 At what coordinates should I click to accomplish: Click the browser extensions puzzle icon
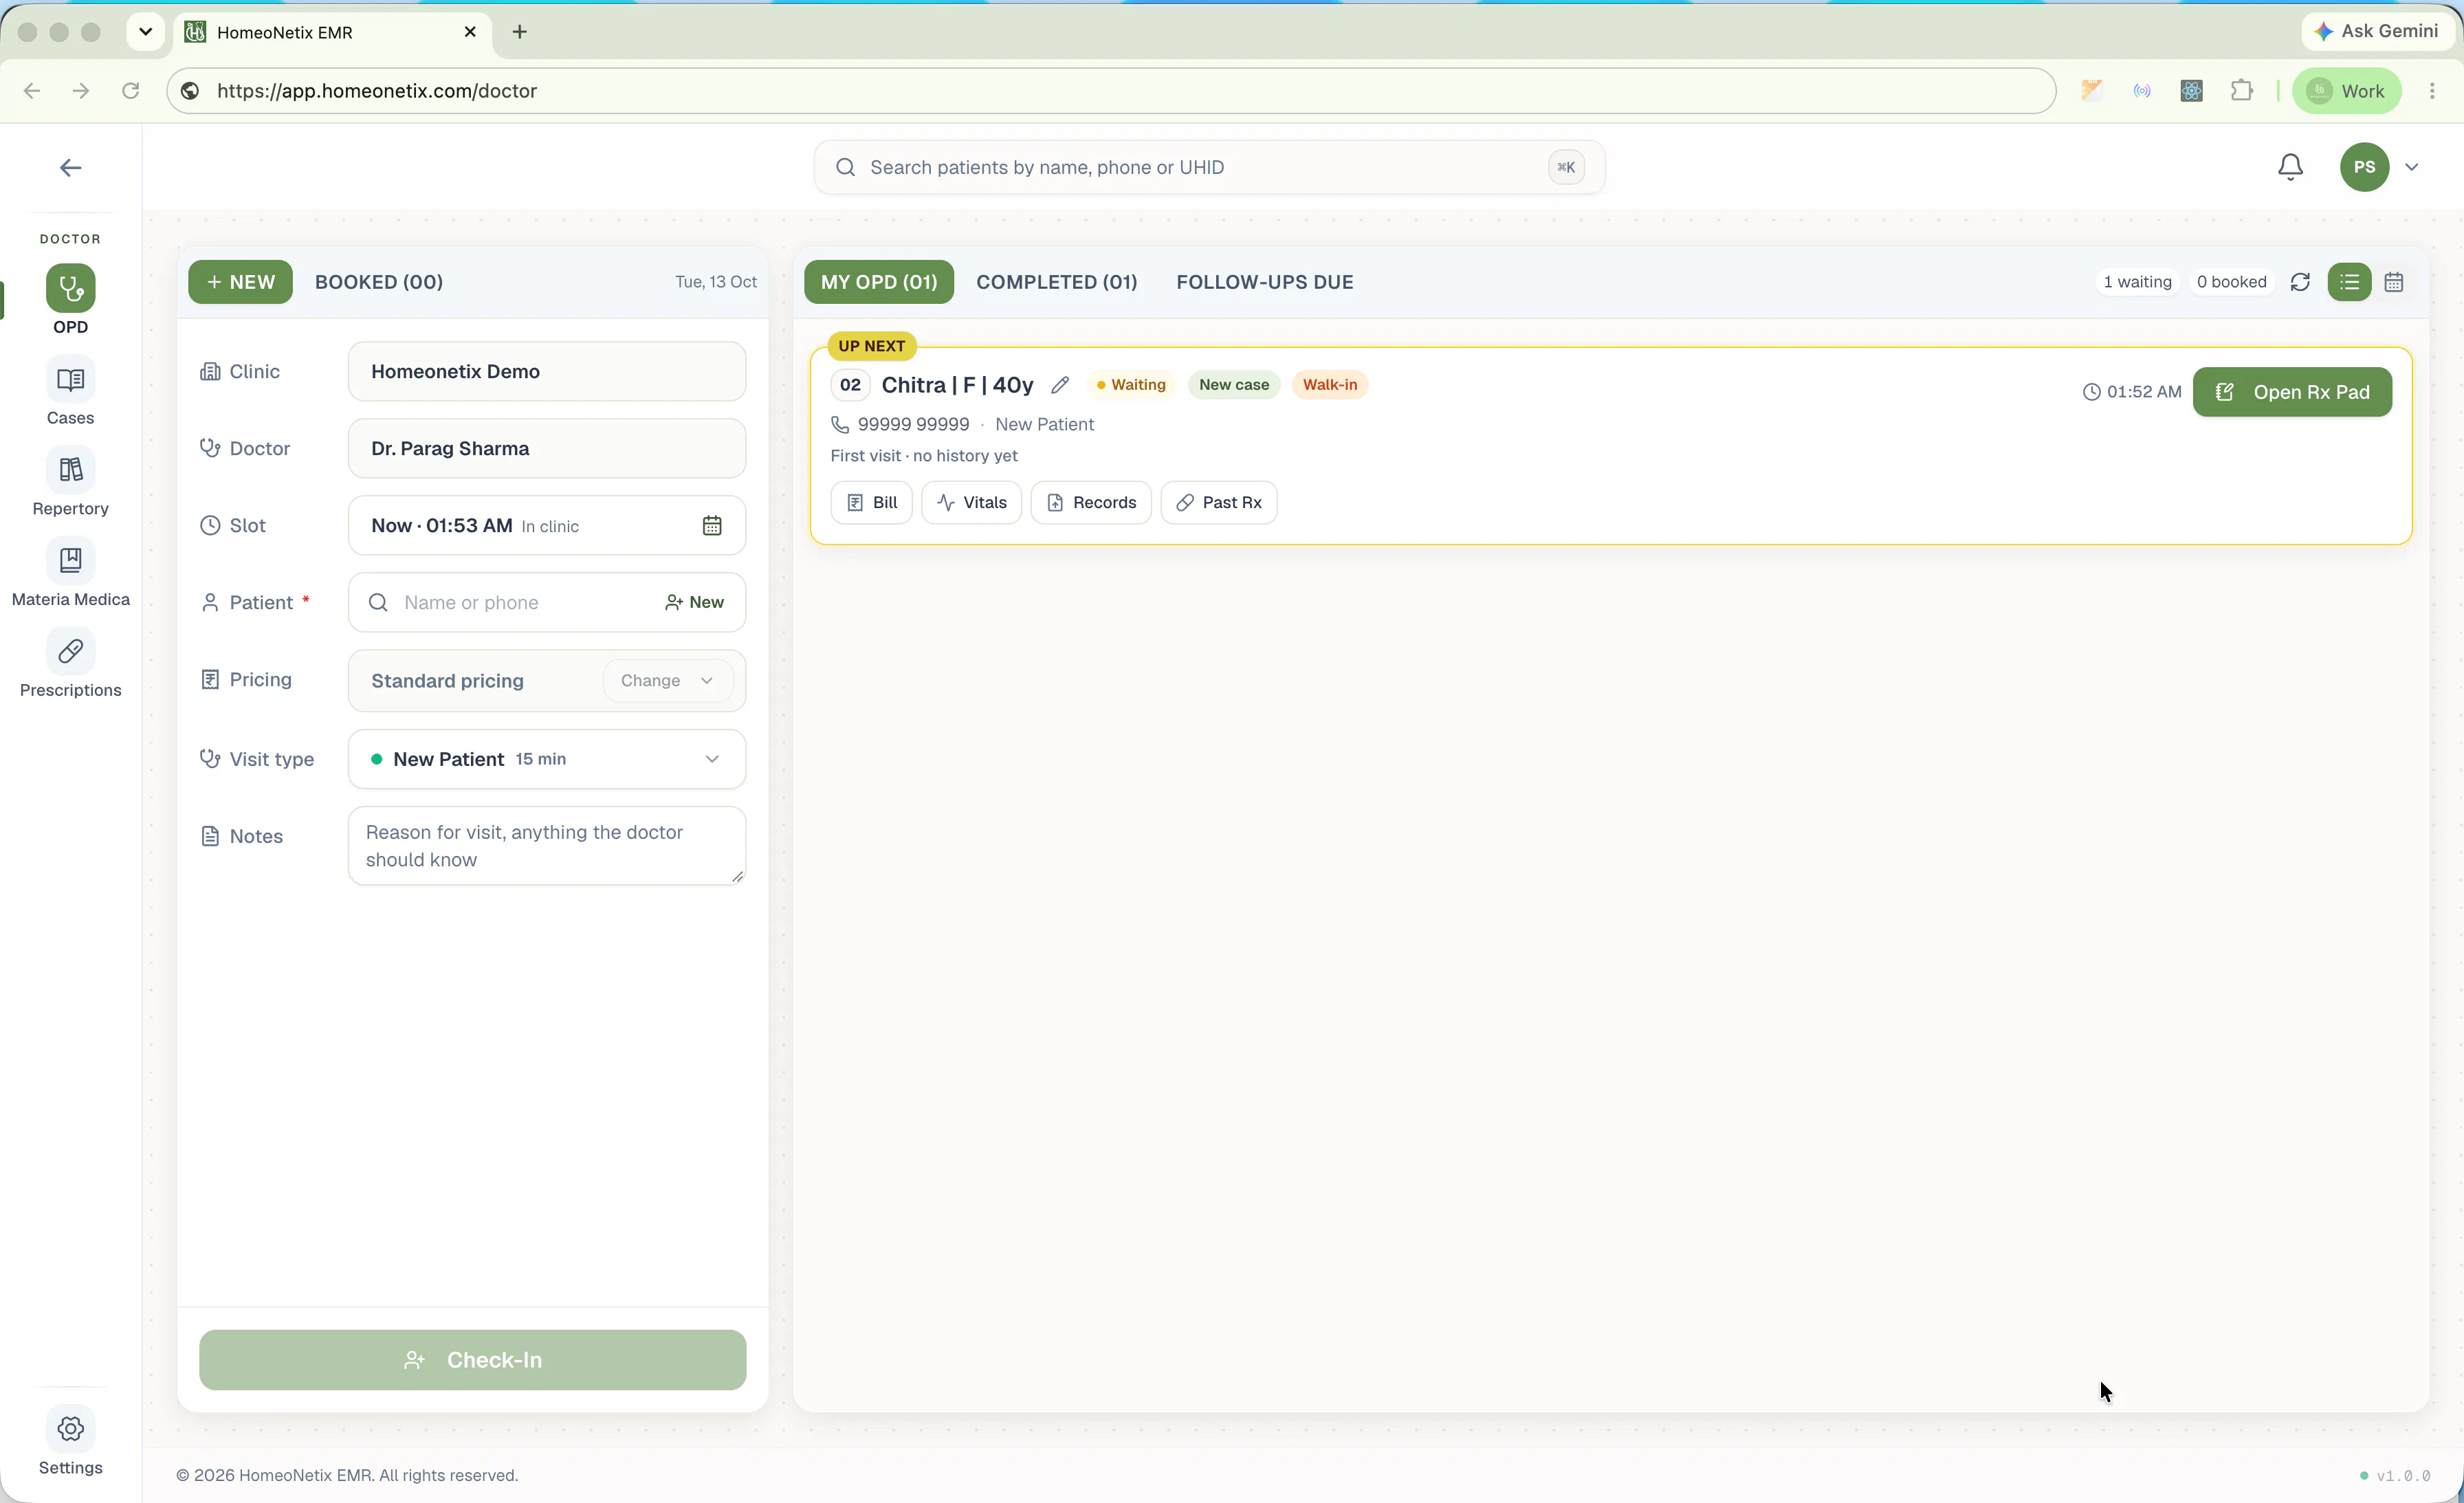(2242, 91)
